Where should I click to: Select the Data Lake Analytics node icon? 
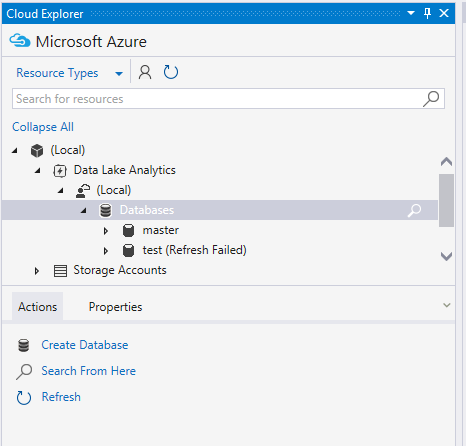click(60, 171)
